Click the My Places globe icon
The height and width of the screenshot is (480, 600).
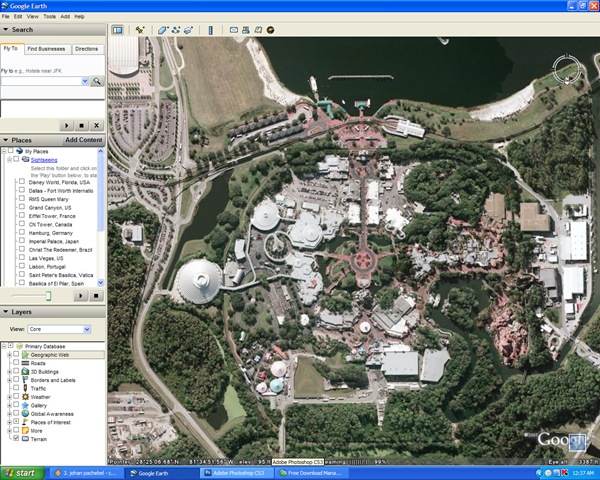(20, 151)
